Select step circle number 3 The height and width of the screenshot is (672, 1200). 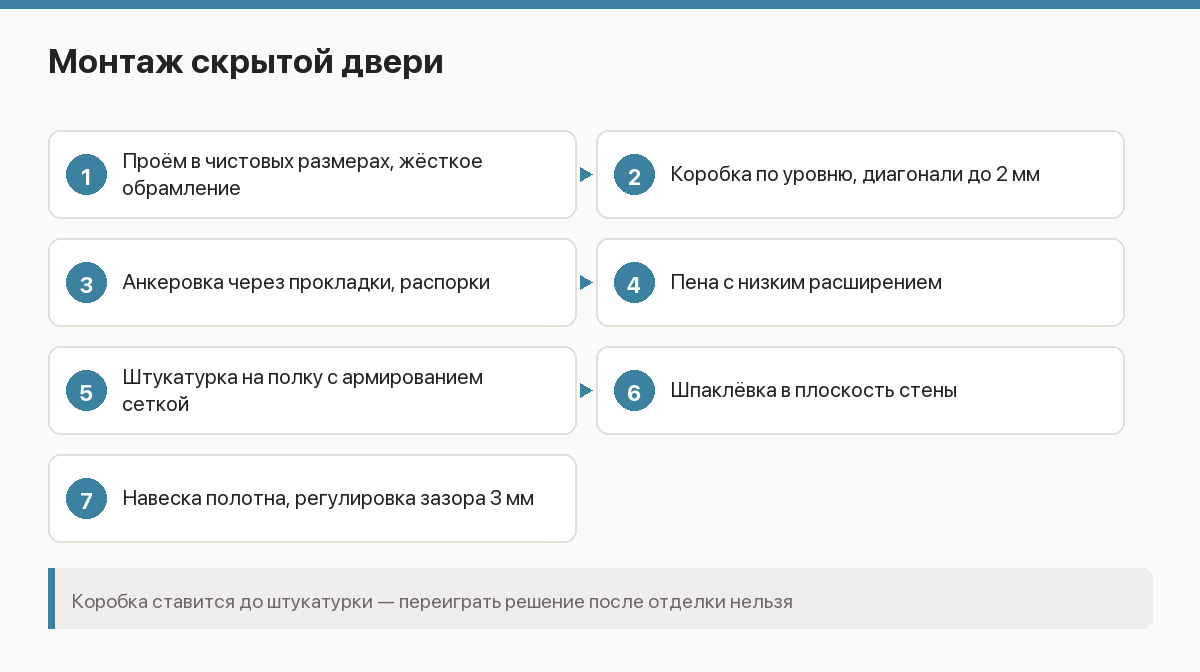coord(86,283)
